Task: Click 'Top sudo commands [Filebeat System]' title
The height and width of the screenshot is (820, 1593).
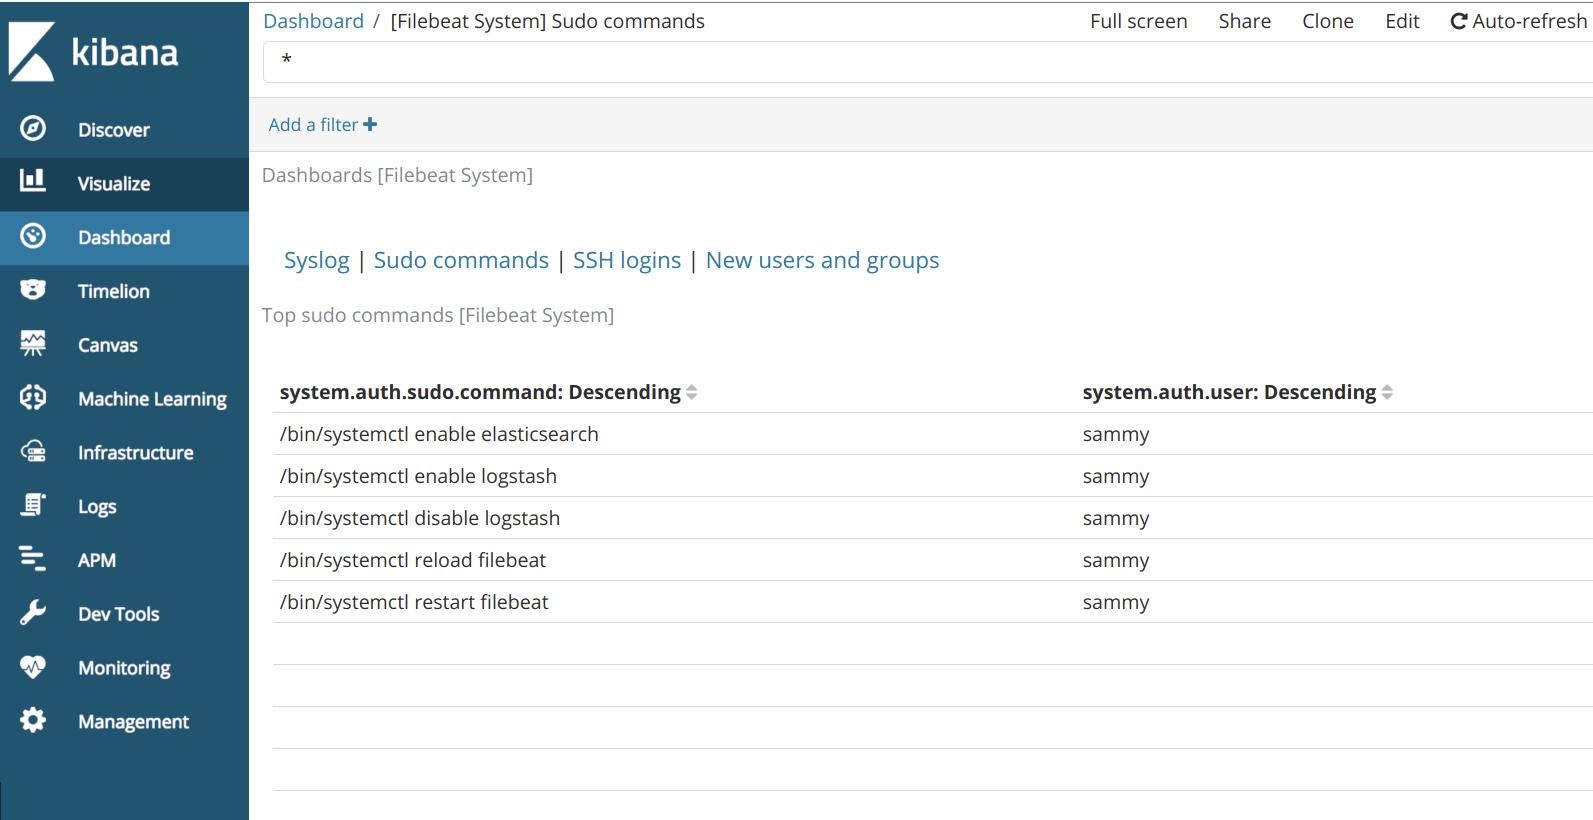Action: pyautogui.click(x=438, y=315)
